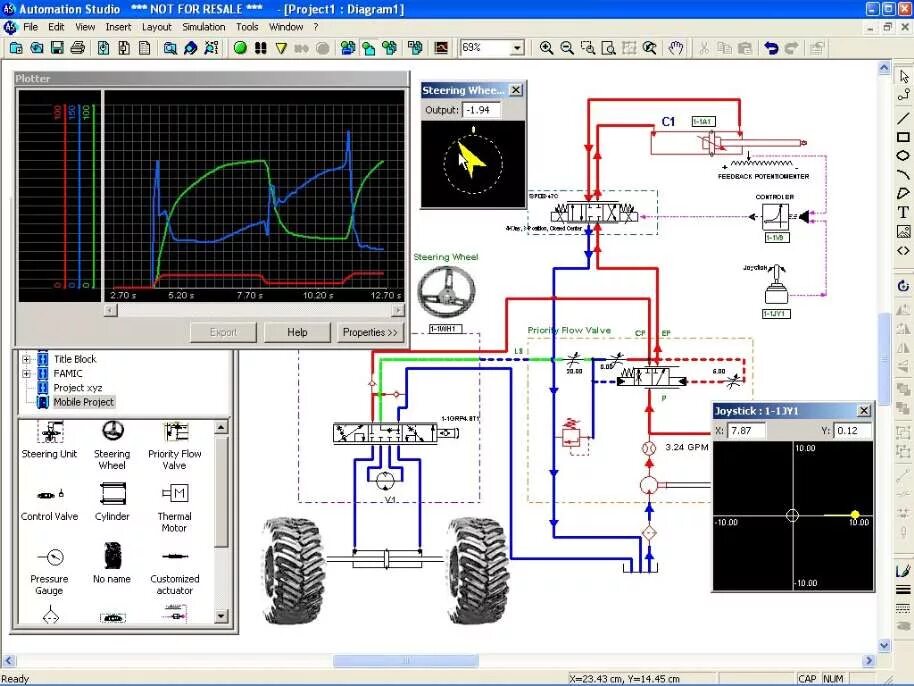Select the Pan hand tool
914x686 pixels.
click(x=676, y=48)
